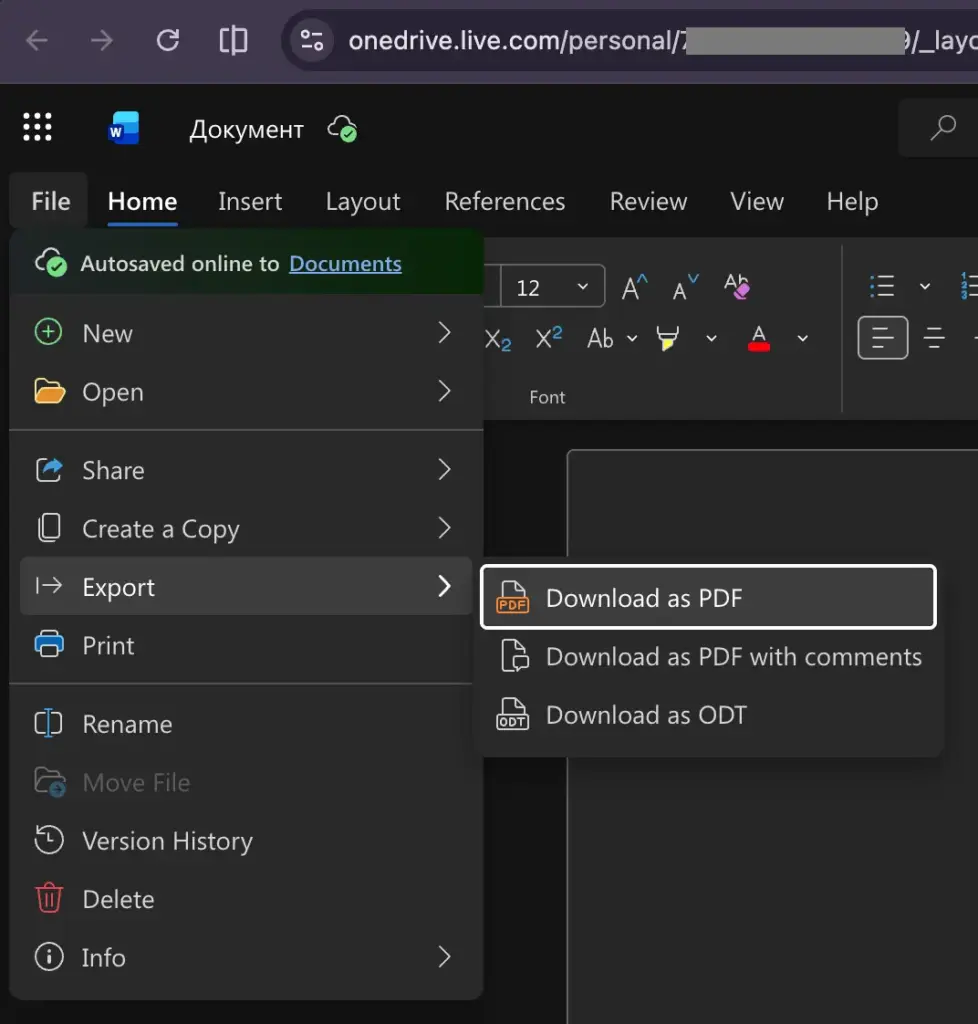This screenshot has width=978, height=1024.
Task: Apply superscript formatting
Action: tap(548, 338)
